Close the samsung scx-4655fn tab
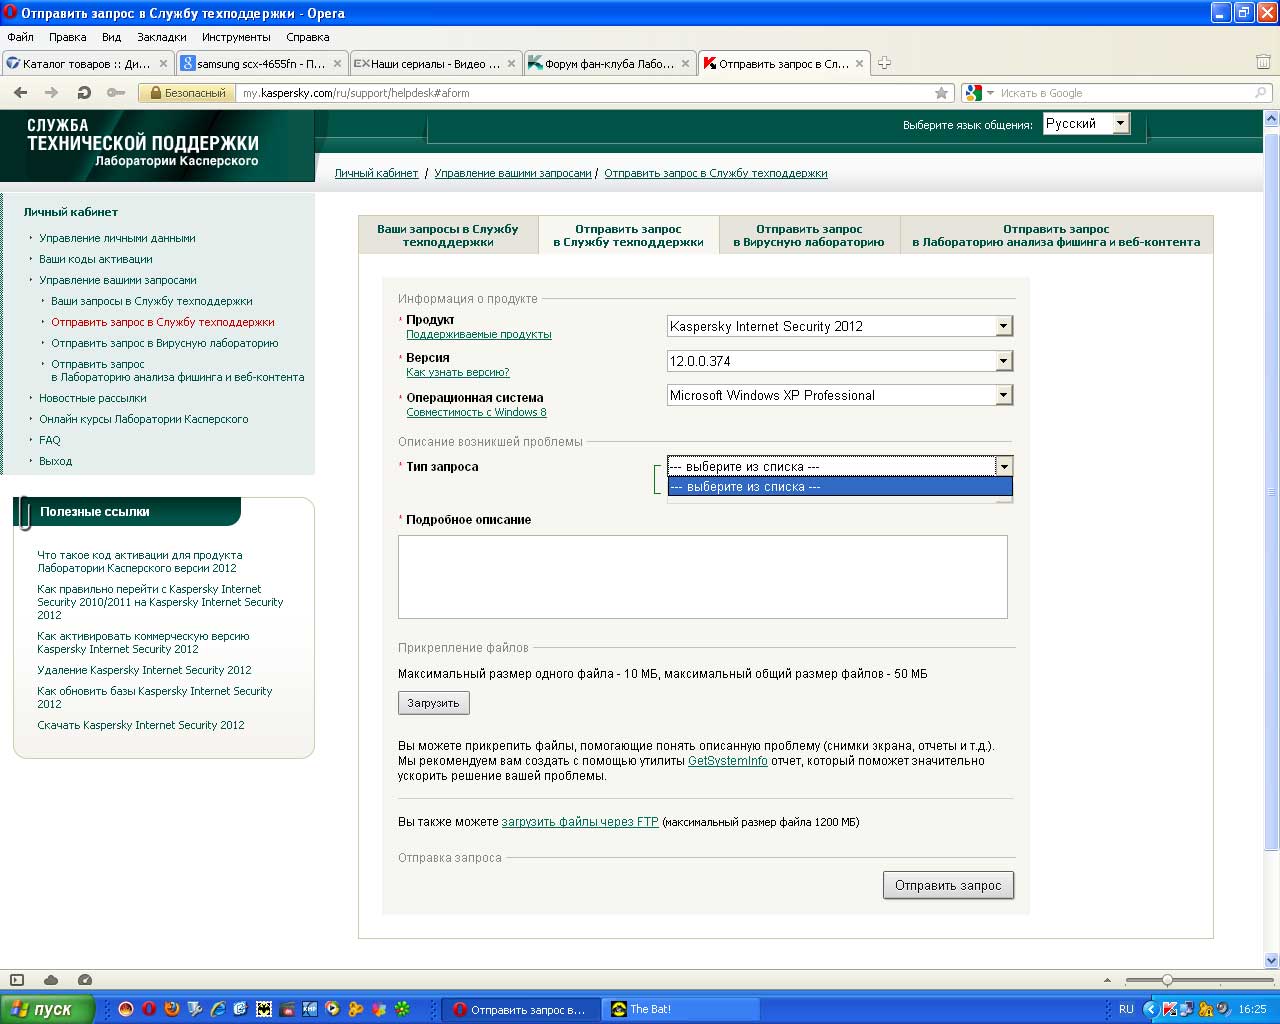 [x=337, y=63]
